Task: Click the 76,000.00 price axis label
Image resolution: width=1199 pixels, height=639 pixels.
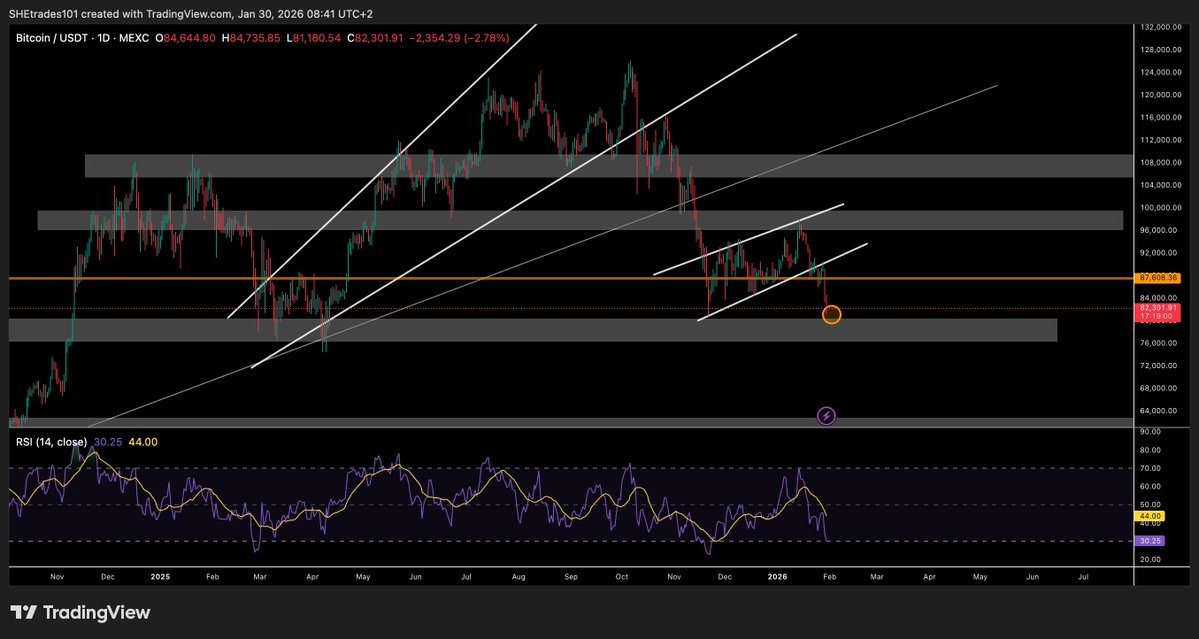Action: point(1160,343)
